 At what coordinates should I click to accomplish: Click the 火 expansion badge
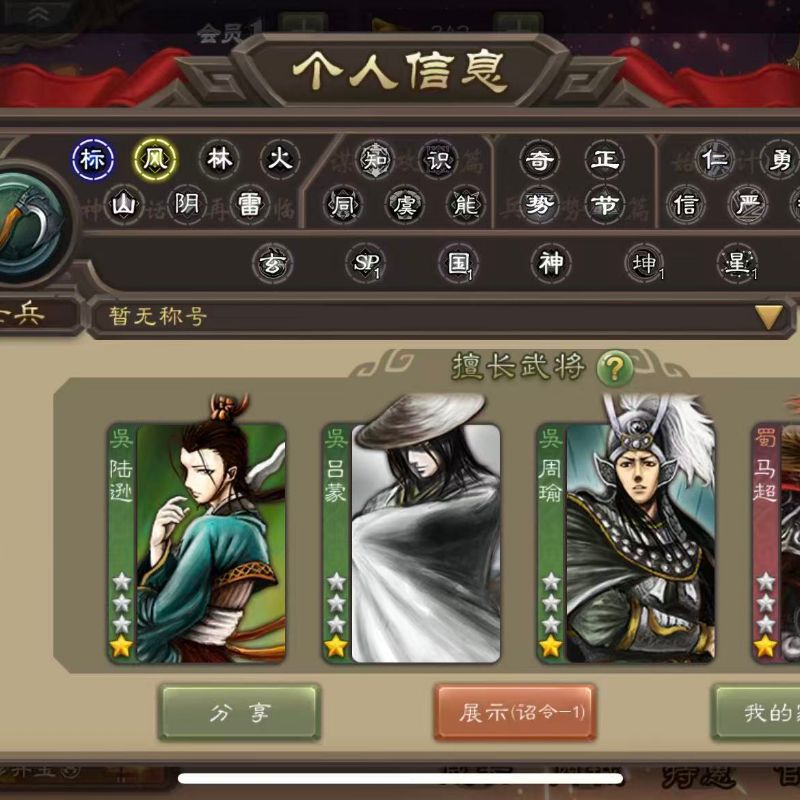pyautogui.click(x=280, y=160)
